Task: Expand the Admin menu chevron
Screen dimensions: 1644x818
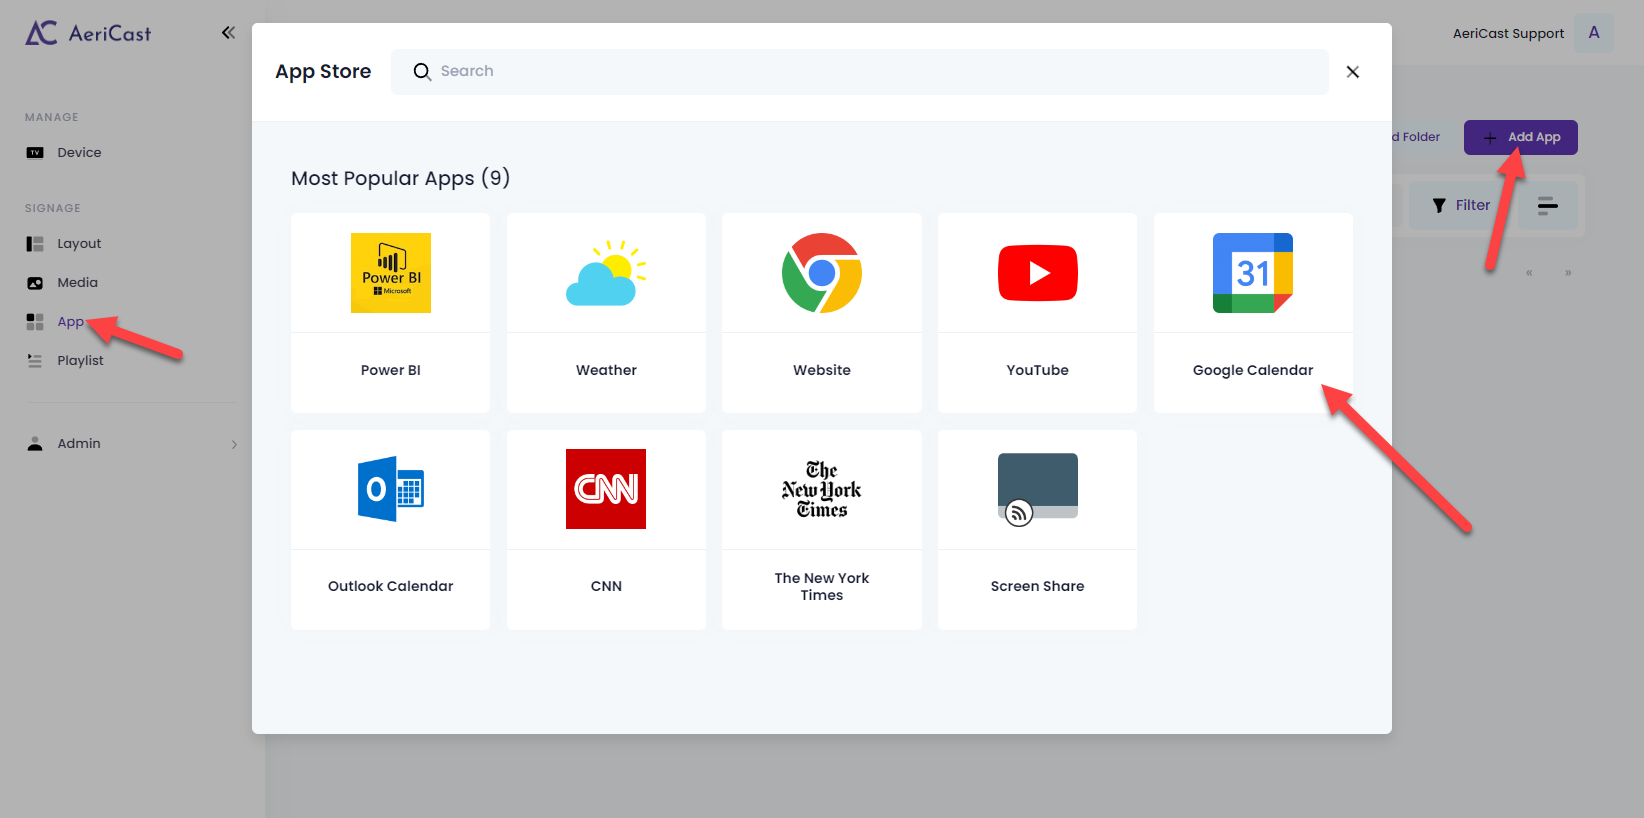Action: 234,444
